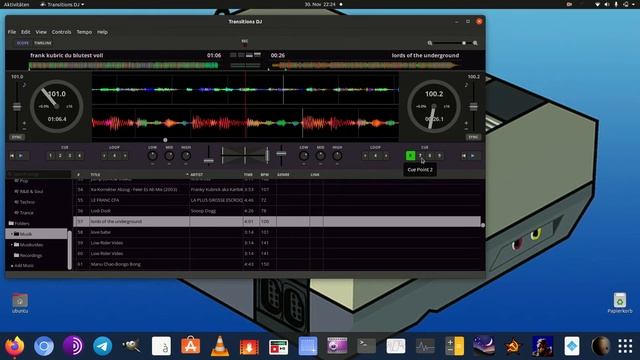Toggle the left deck 4-beat loop

pos(115,156)
